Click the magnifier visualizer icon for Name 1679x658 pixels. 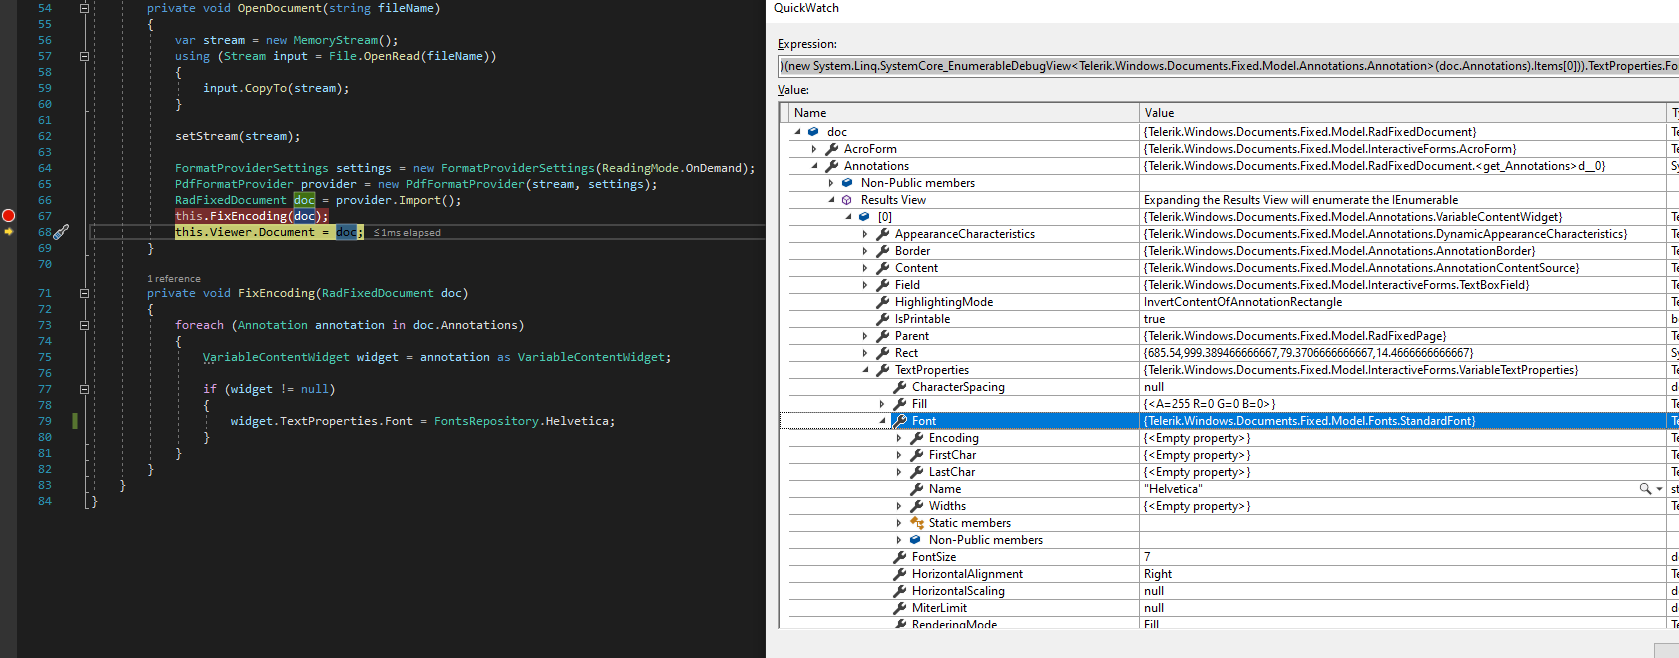(x=1644, y=489)
